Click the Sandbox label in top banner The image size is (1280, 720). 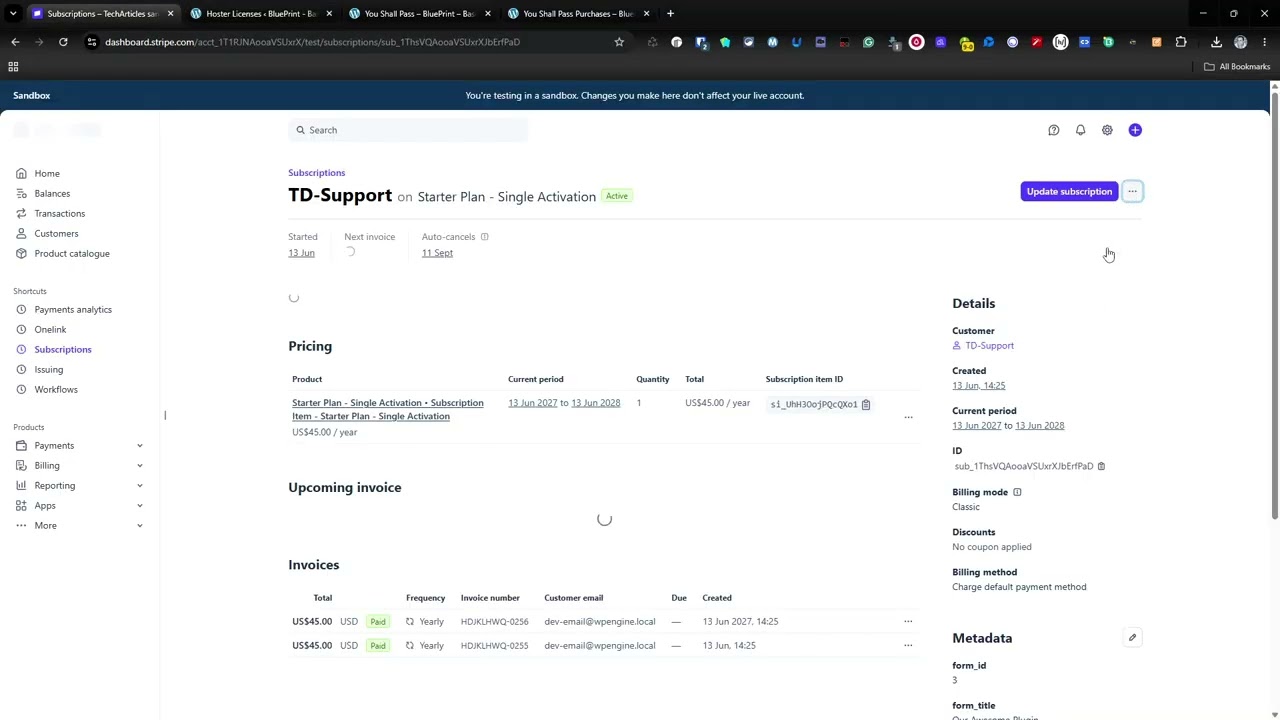pyautogui.click(x=32, y=96)
